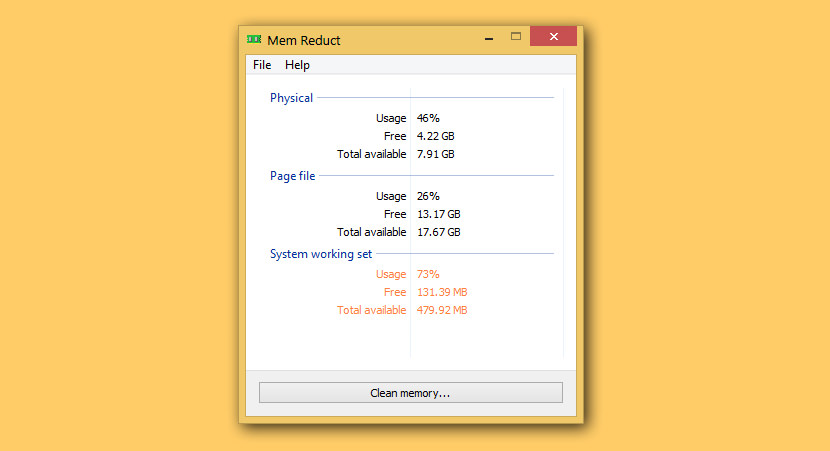The image size is (830, 451).
Task: Maximize the Mem Reduct window
Action: point(516,36)
